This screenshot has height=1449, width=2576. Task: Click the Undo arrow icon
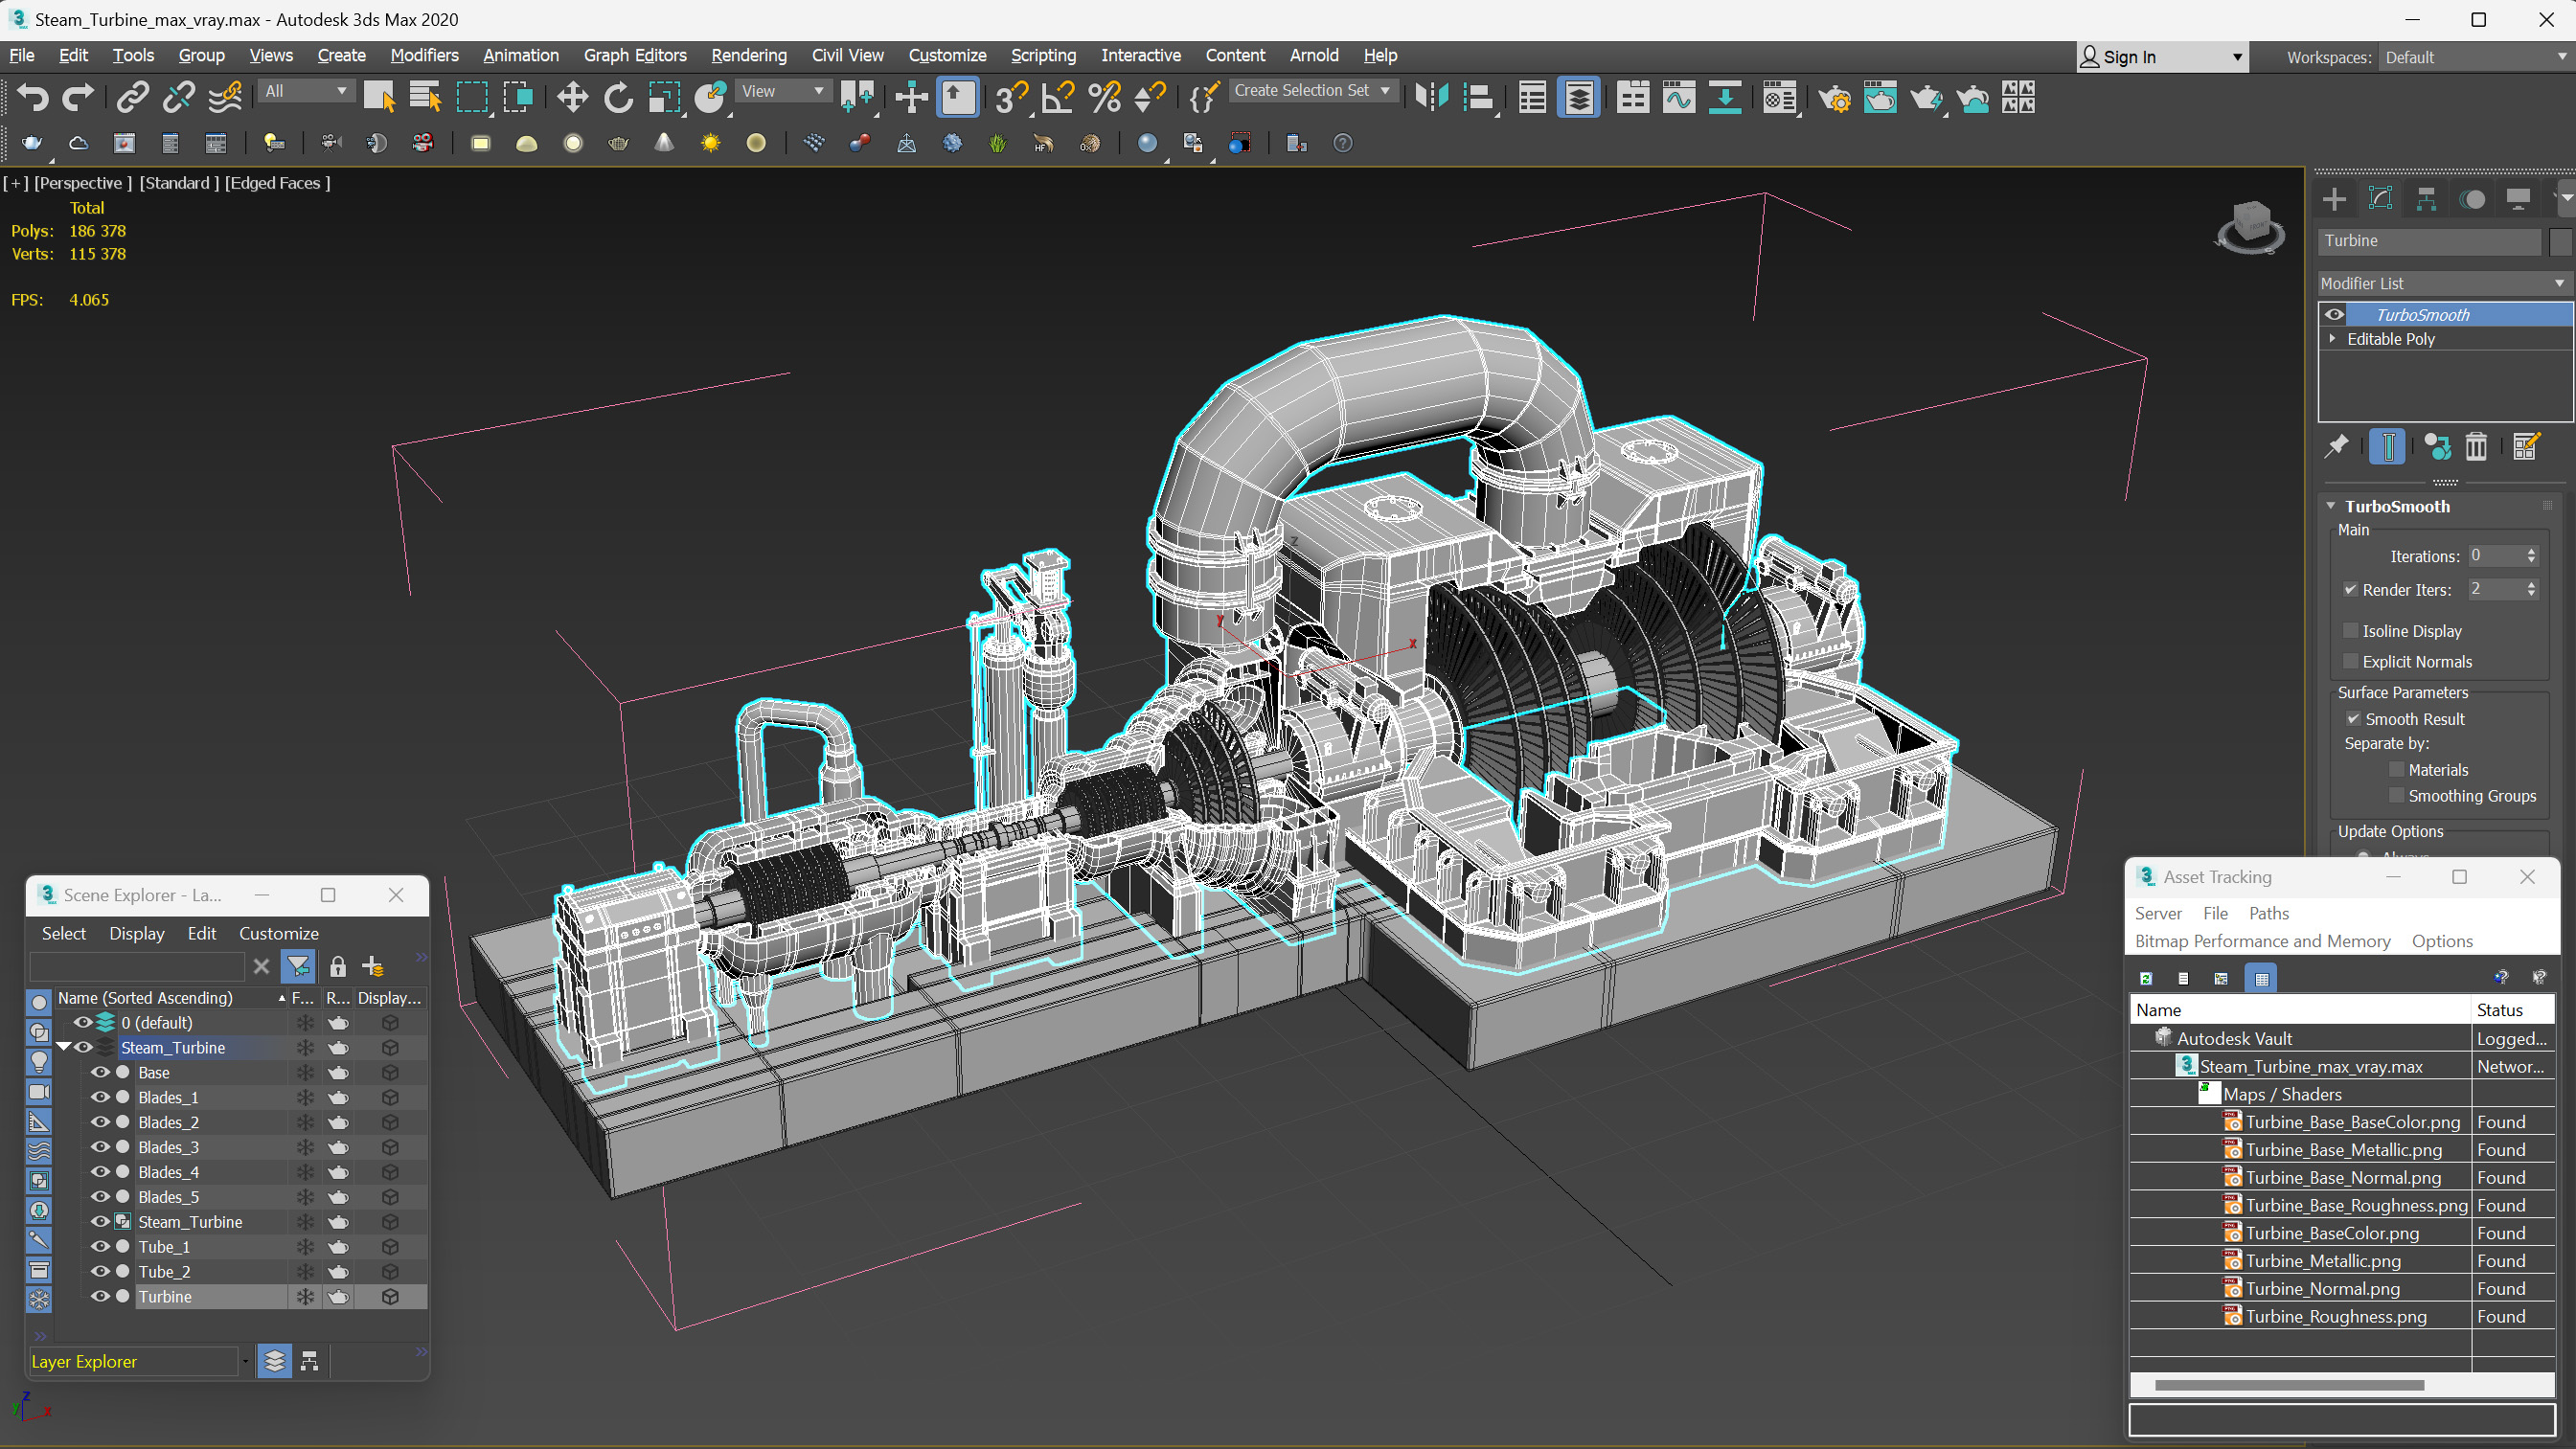33,98
